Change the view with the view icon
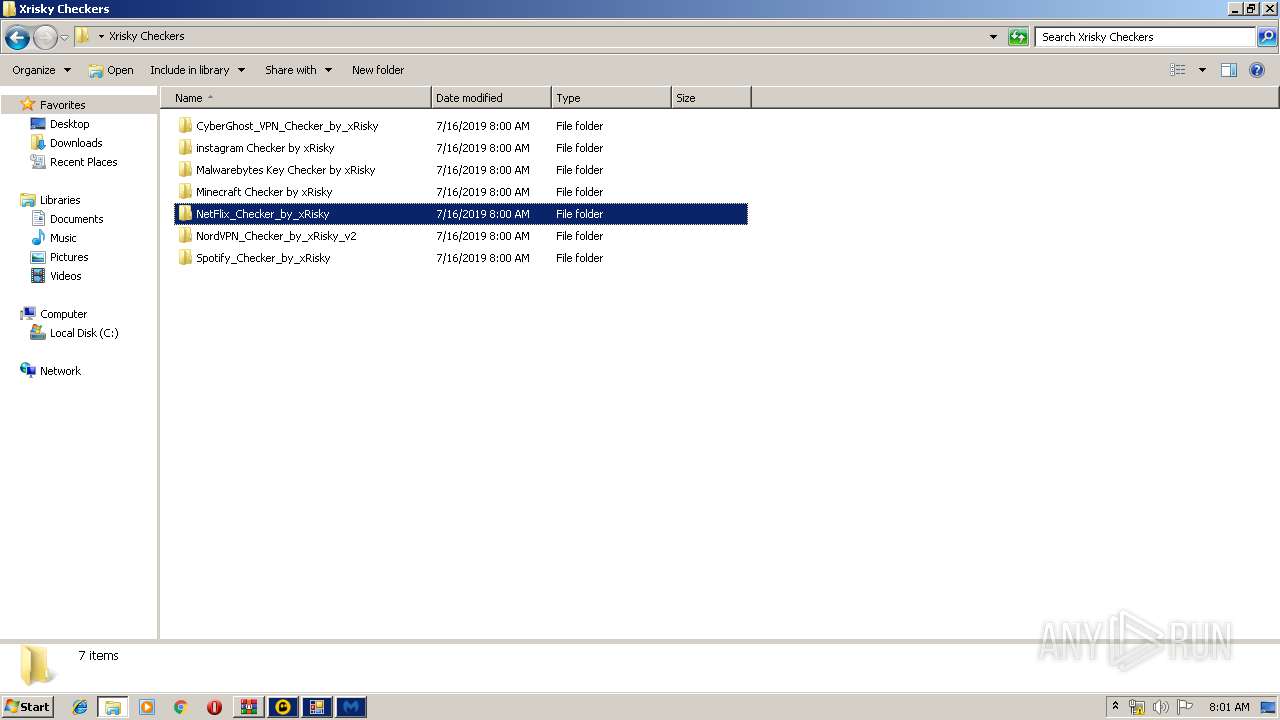Image resolution: width=1280 pixels, height=720 pixels. pyautogui.click(x=1178, y=70)
